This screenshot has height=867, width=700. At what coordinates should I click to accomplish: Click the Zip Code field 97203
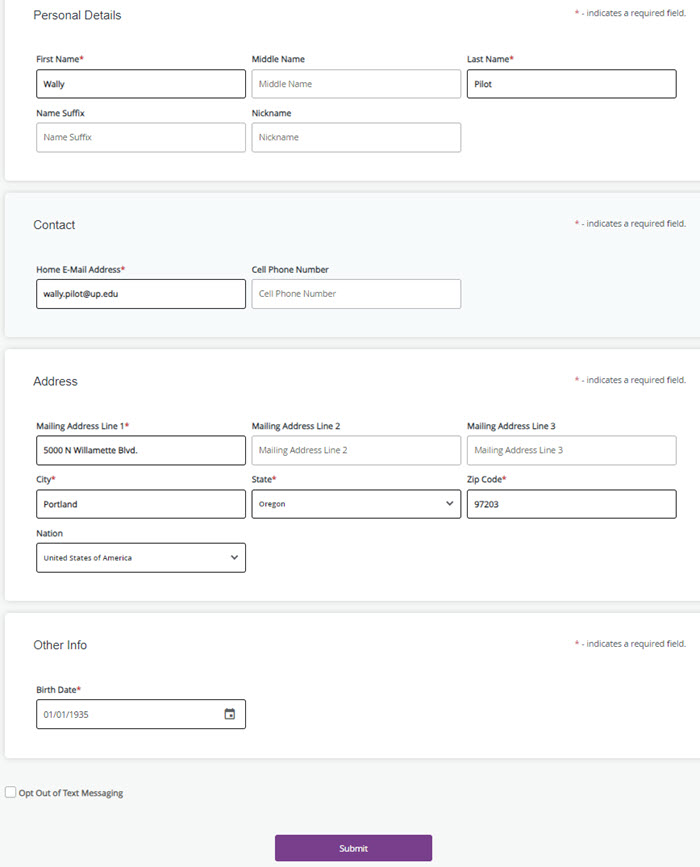pos(571,504)
